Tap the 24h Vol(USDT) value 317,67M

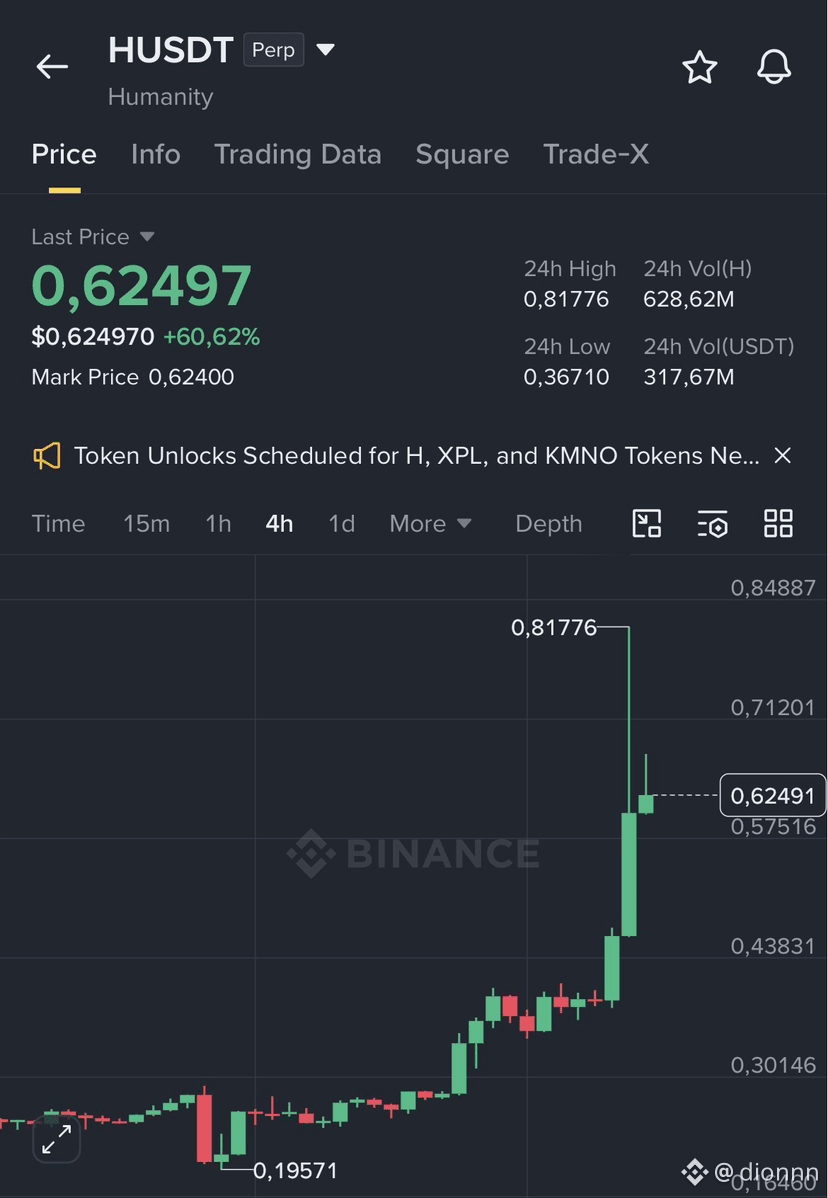[x=688, y=377]
